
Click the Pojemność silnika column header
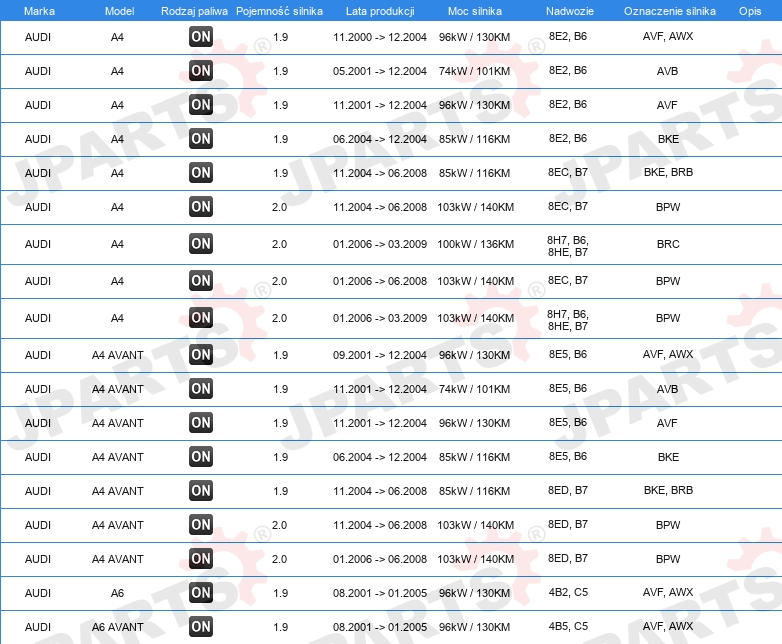pos(279,11)
